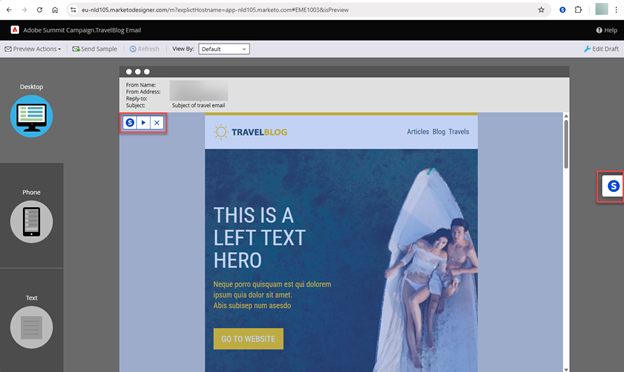The height and width of the screenshot is (372, 624).
Task: Click the hero heading LEFT TEXT HERO
Action: [259, 238]
